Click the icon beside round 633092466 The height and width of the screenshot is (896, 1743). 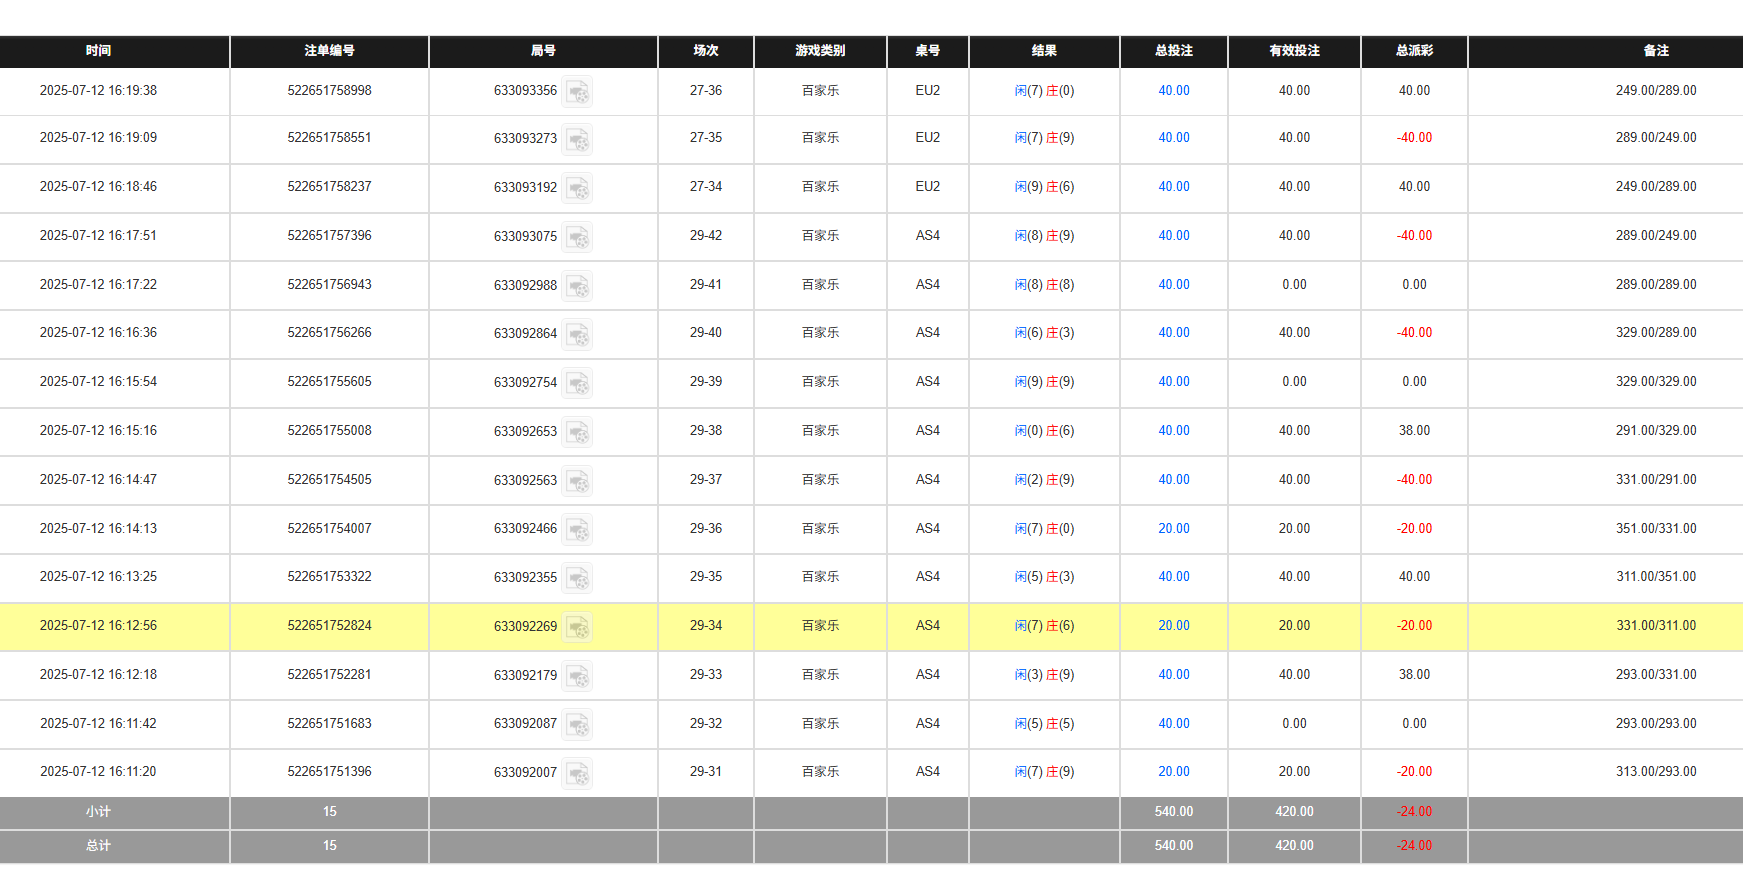[577, 530]
